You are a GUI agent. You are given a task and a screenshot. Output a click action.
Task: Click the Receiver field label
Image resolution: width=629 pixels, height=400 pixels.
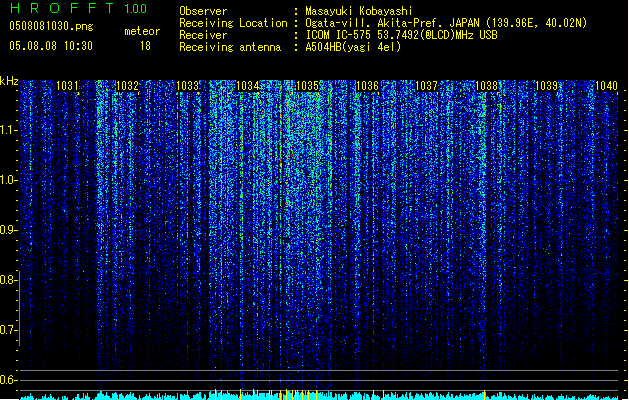pos(203,35)
